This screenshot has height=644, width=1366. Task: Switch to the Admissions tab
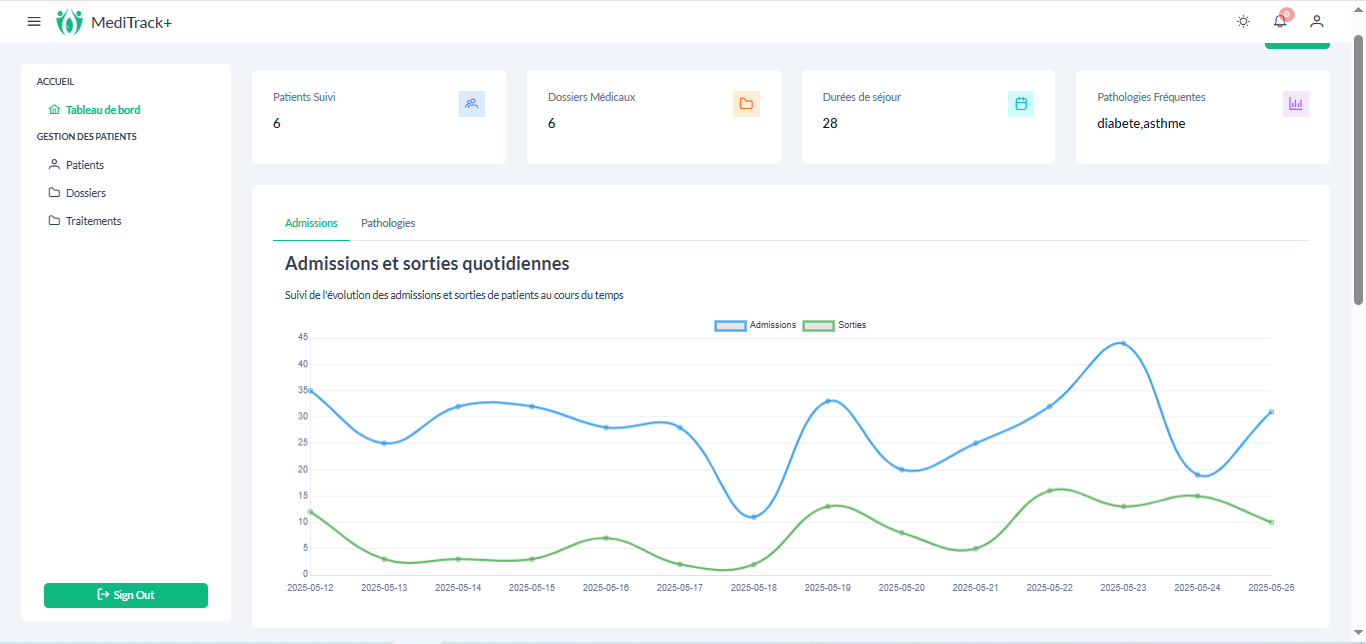(x=311, y=223)
